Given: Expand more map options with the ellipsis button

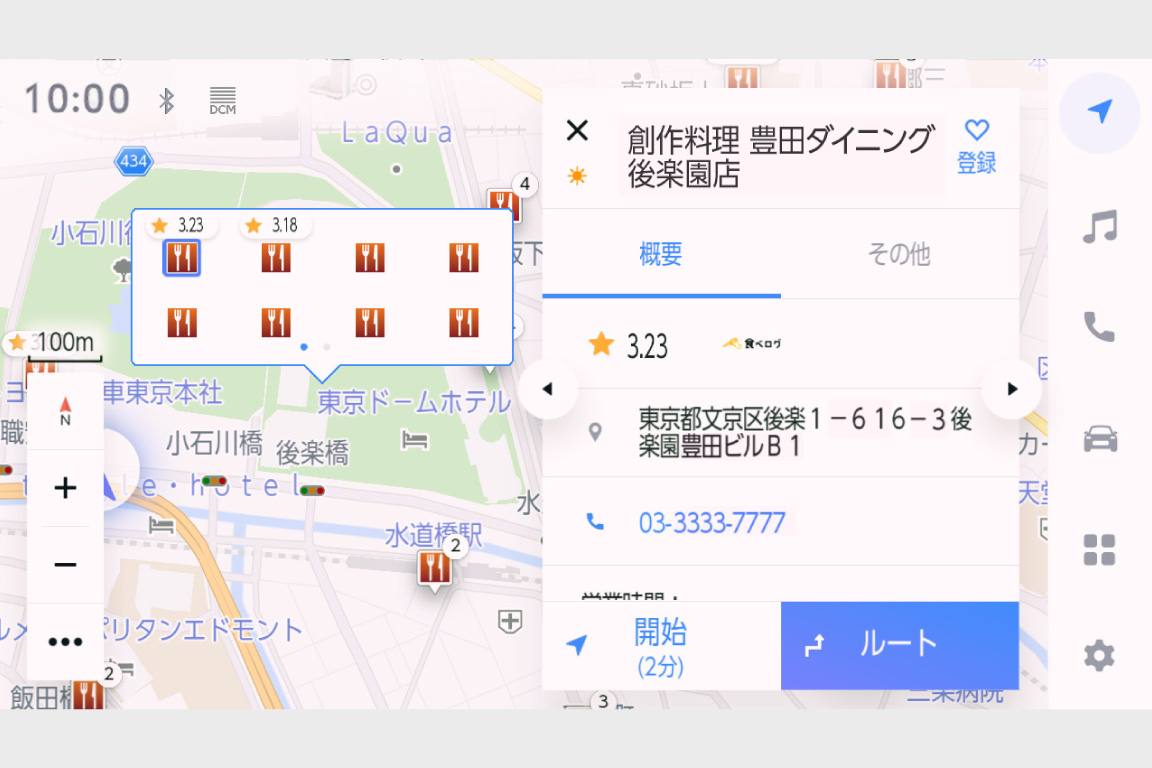Looking at the screenshot, I should (x=65, y=641).
